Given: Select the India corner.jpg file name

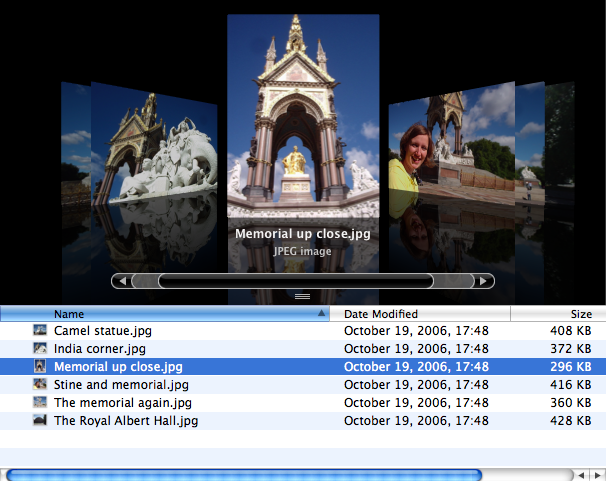Looking at the screenshot, I should (x=100, y=348).
